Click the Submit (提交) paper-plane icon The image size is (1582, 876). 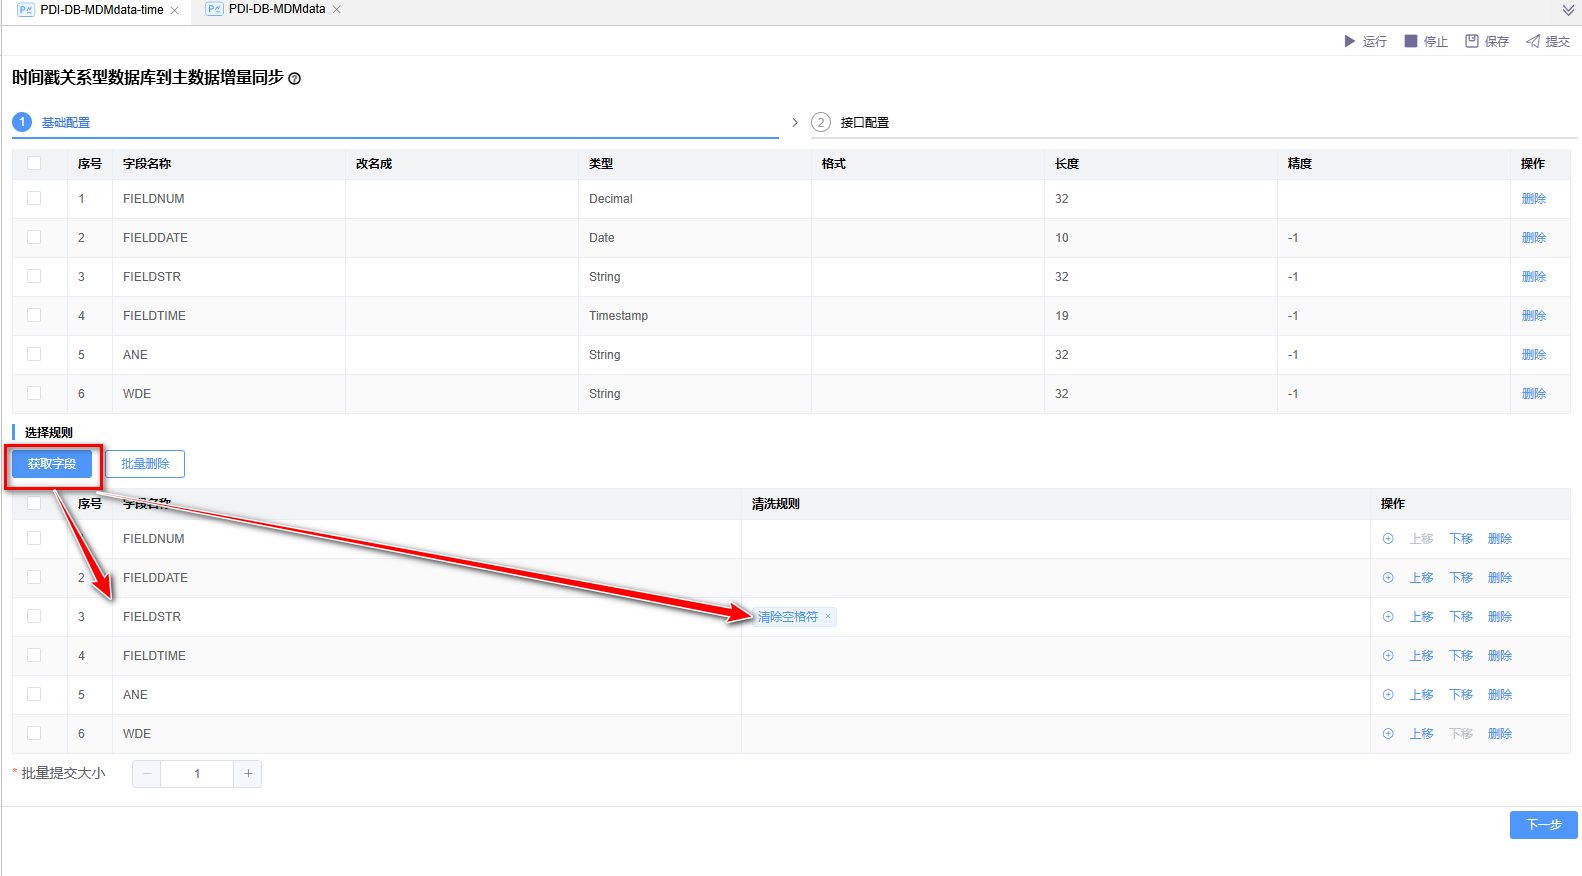[x=1533, y=41]
